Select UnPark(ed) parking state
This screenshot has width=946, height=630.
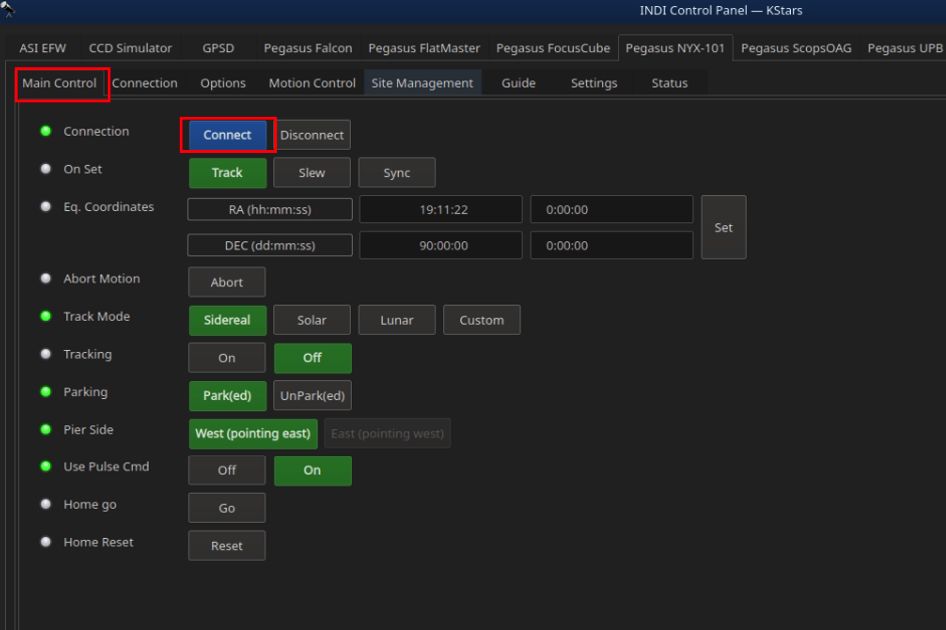point(313,395)
